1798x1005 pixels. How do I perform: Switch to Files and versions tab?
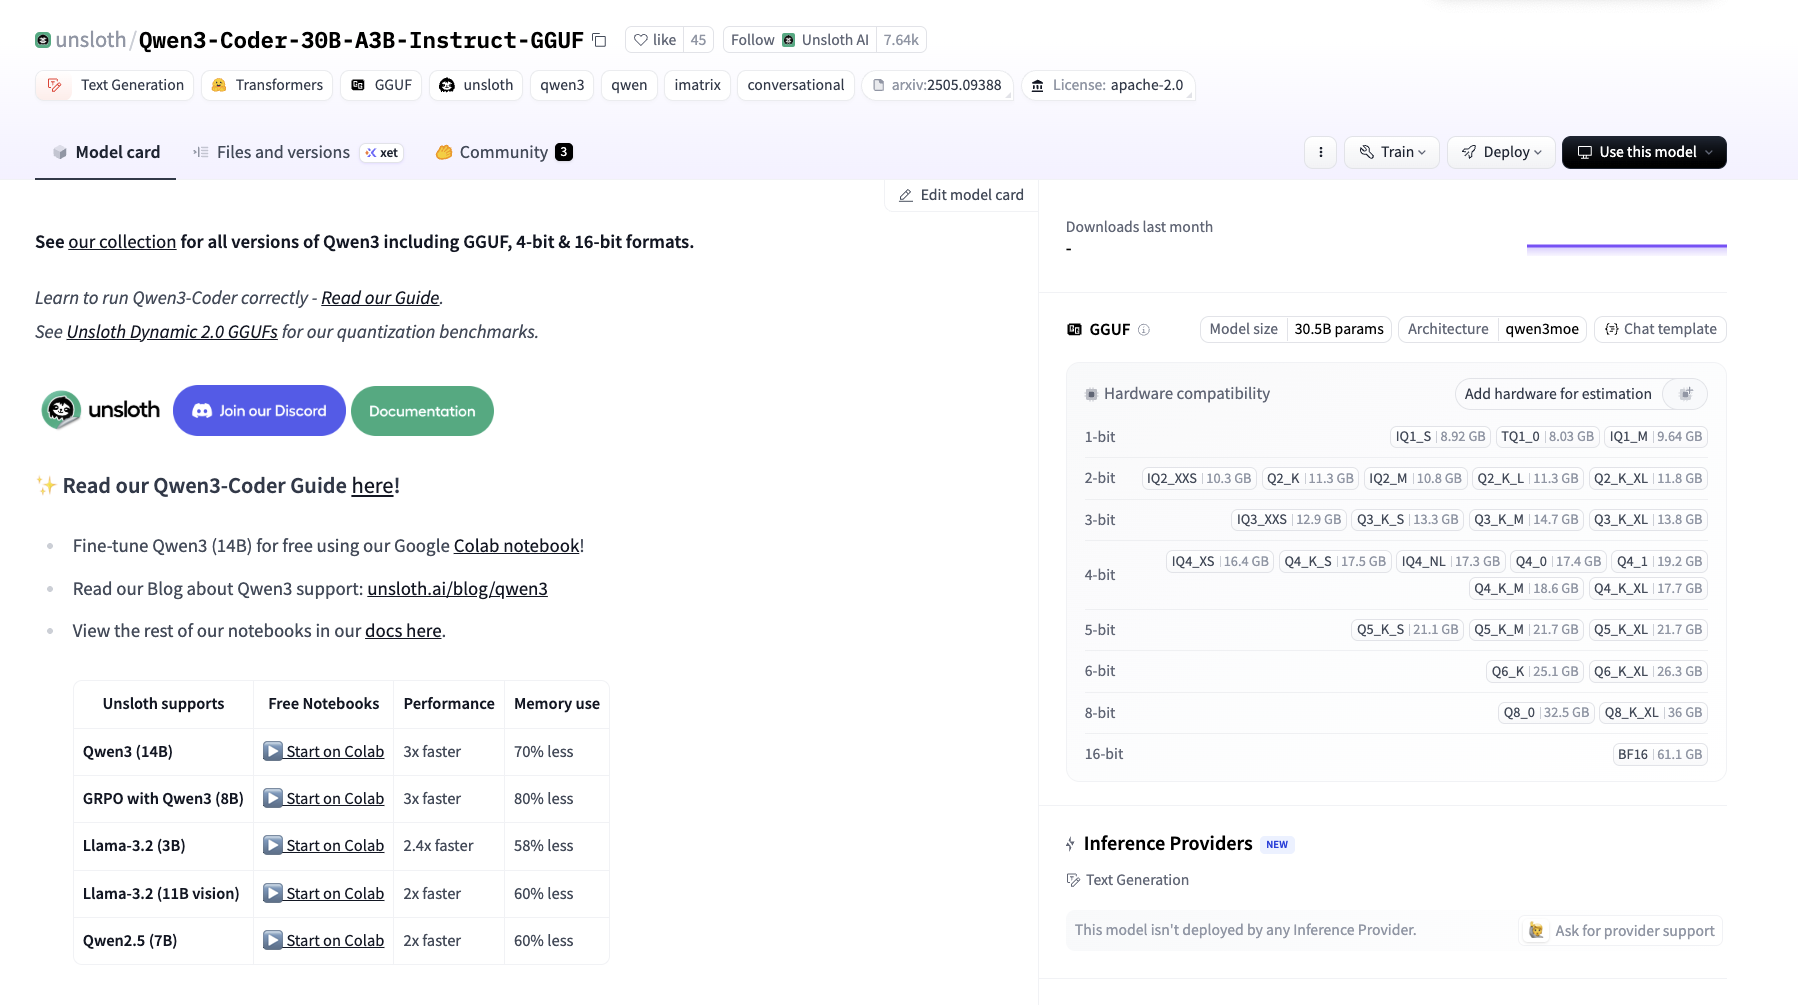283,152
